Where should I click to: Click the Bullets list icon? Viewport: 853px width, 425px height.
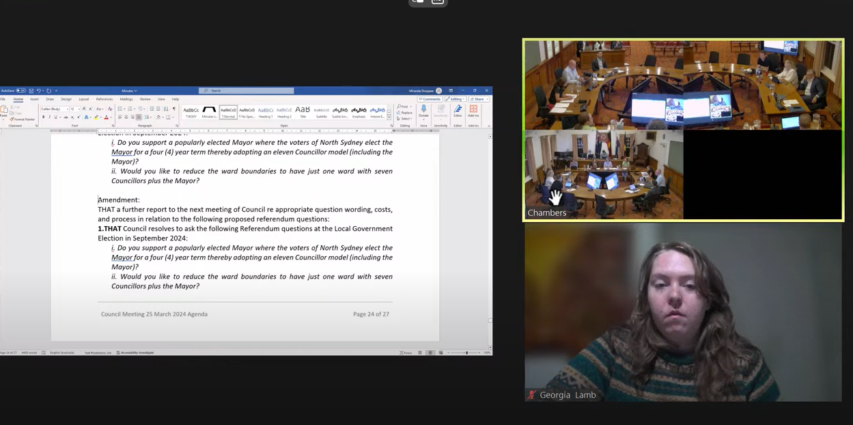pos(120,109)
